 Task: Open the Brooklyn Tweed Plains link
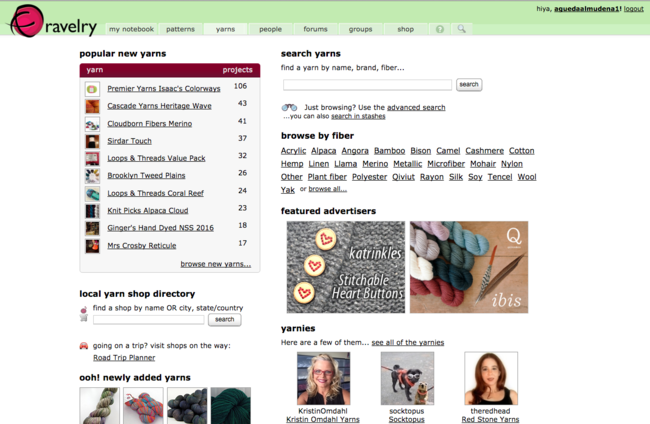[146, 175]
